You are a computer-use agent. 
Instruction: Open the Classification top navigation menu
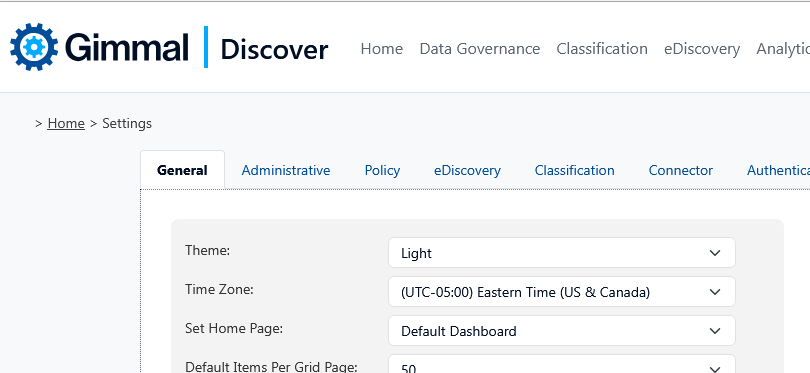pyautogui.click(x=602, y=49)
